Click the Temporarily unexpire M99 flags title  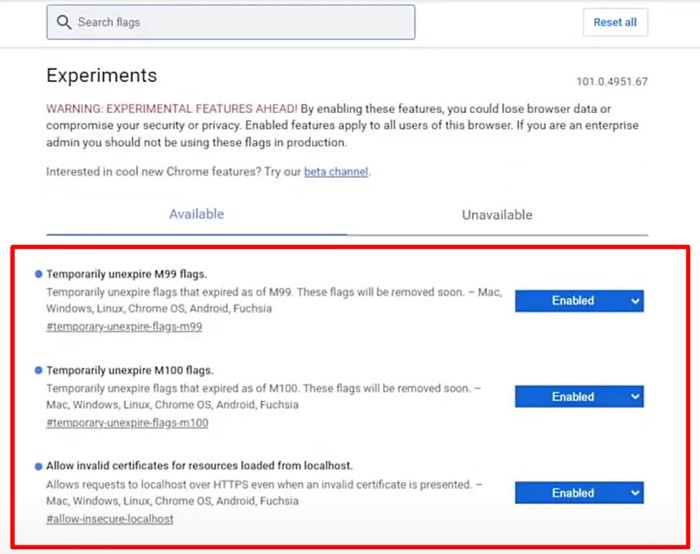click(x=127, y=274)
